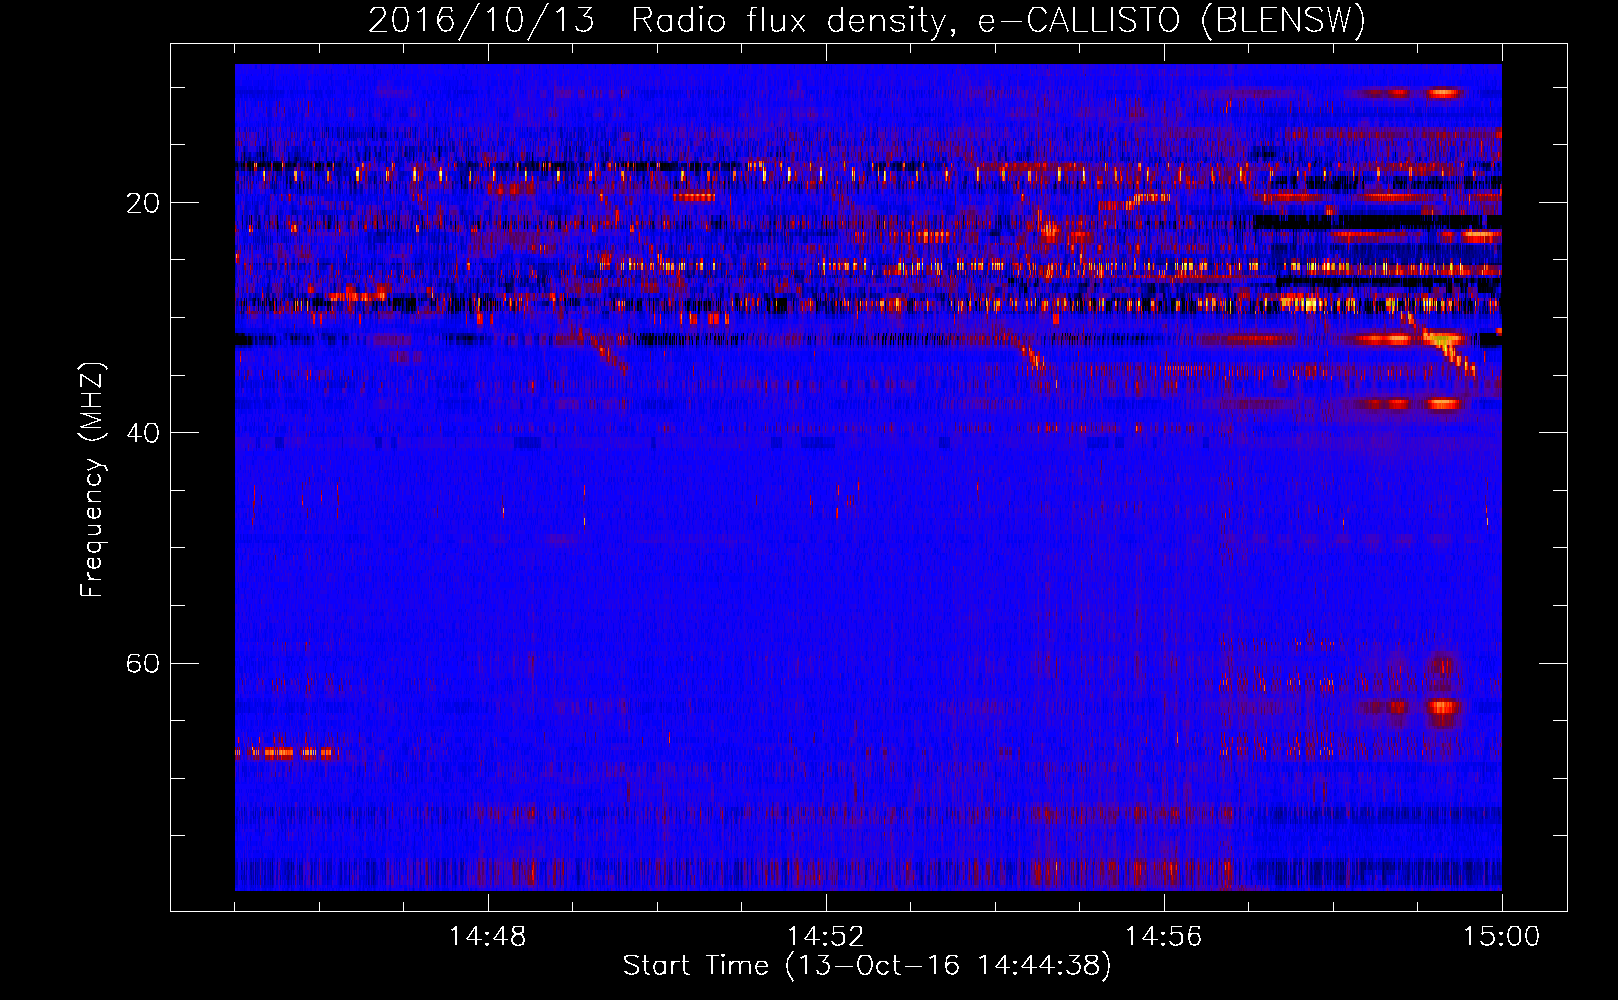
Task: Click the y-axis label 'Frequency (MHZ)'
Action: tap(92, 480)
